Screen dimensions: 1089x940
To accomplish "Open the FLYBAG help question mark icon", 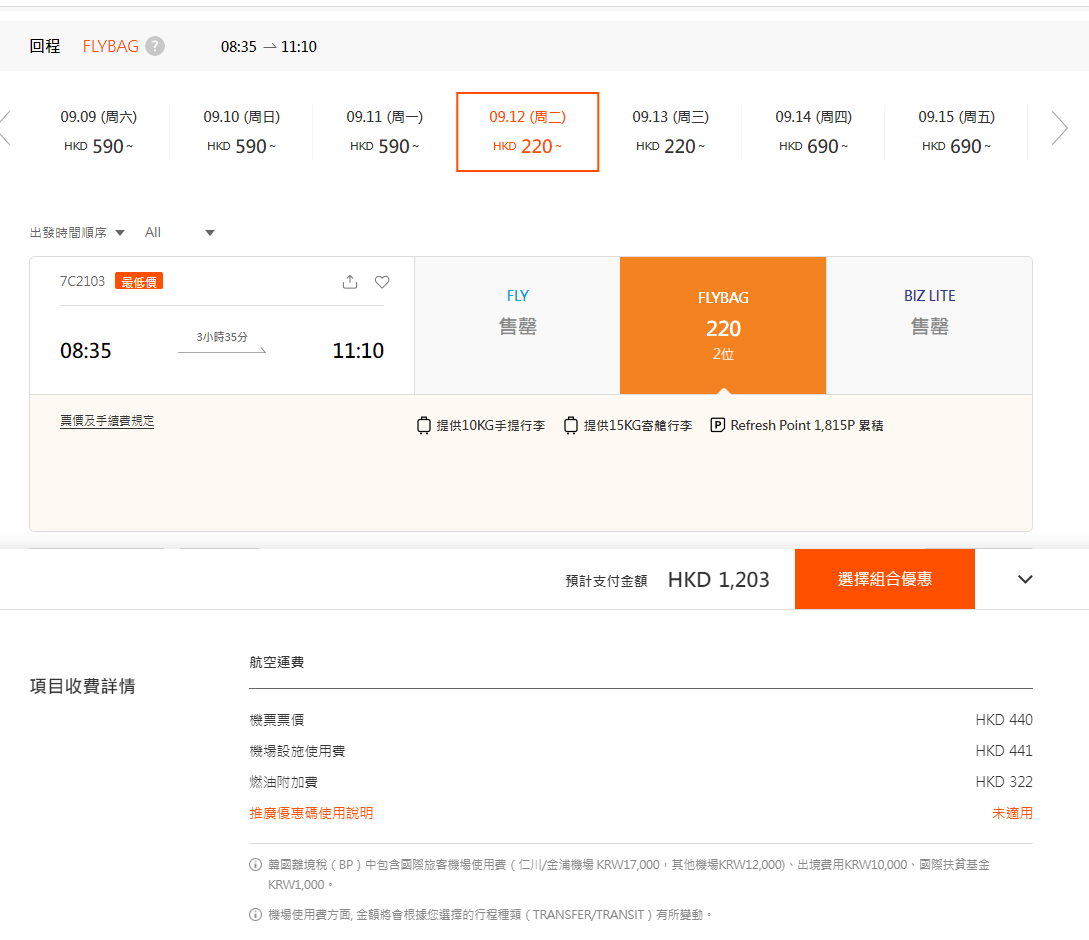I will [157, 46].
